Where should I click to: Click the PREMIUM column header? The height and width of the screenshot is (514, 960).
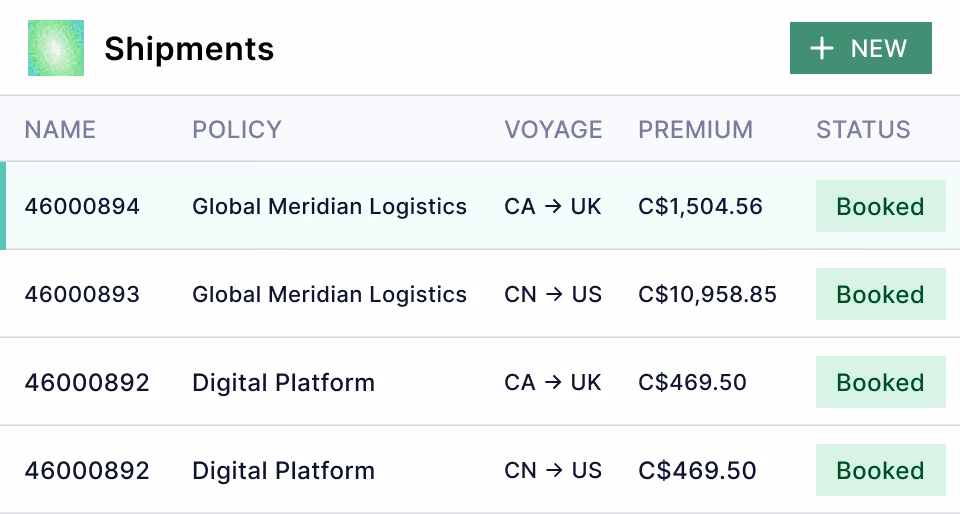click(695, 130)
